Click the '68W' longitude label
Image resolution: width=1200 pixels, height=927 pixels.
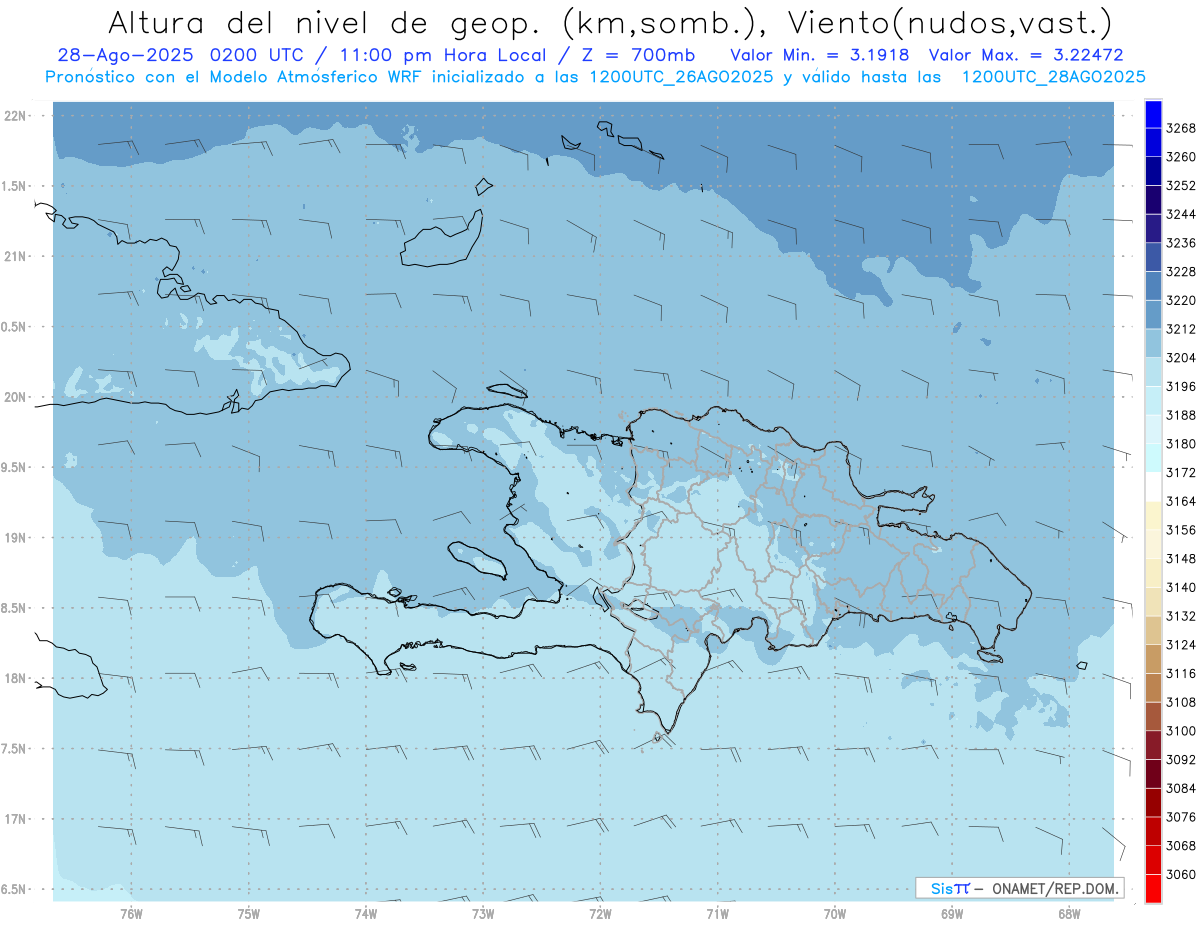(x=1069, y=913)
